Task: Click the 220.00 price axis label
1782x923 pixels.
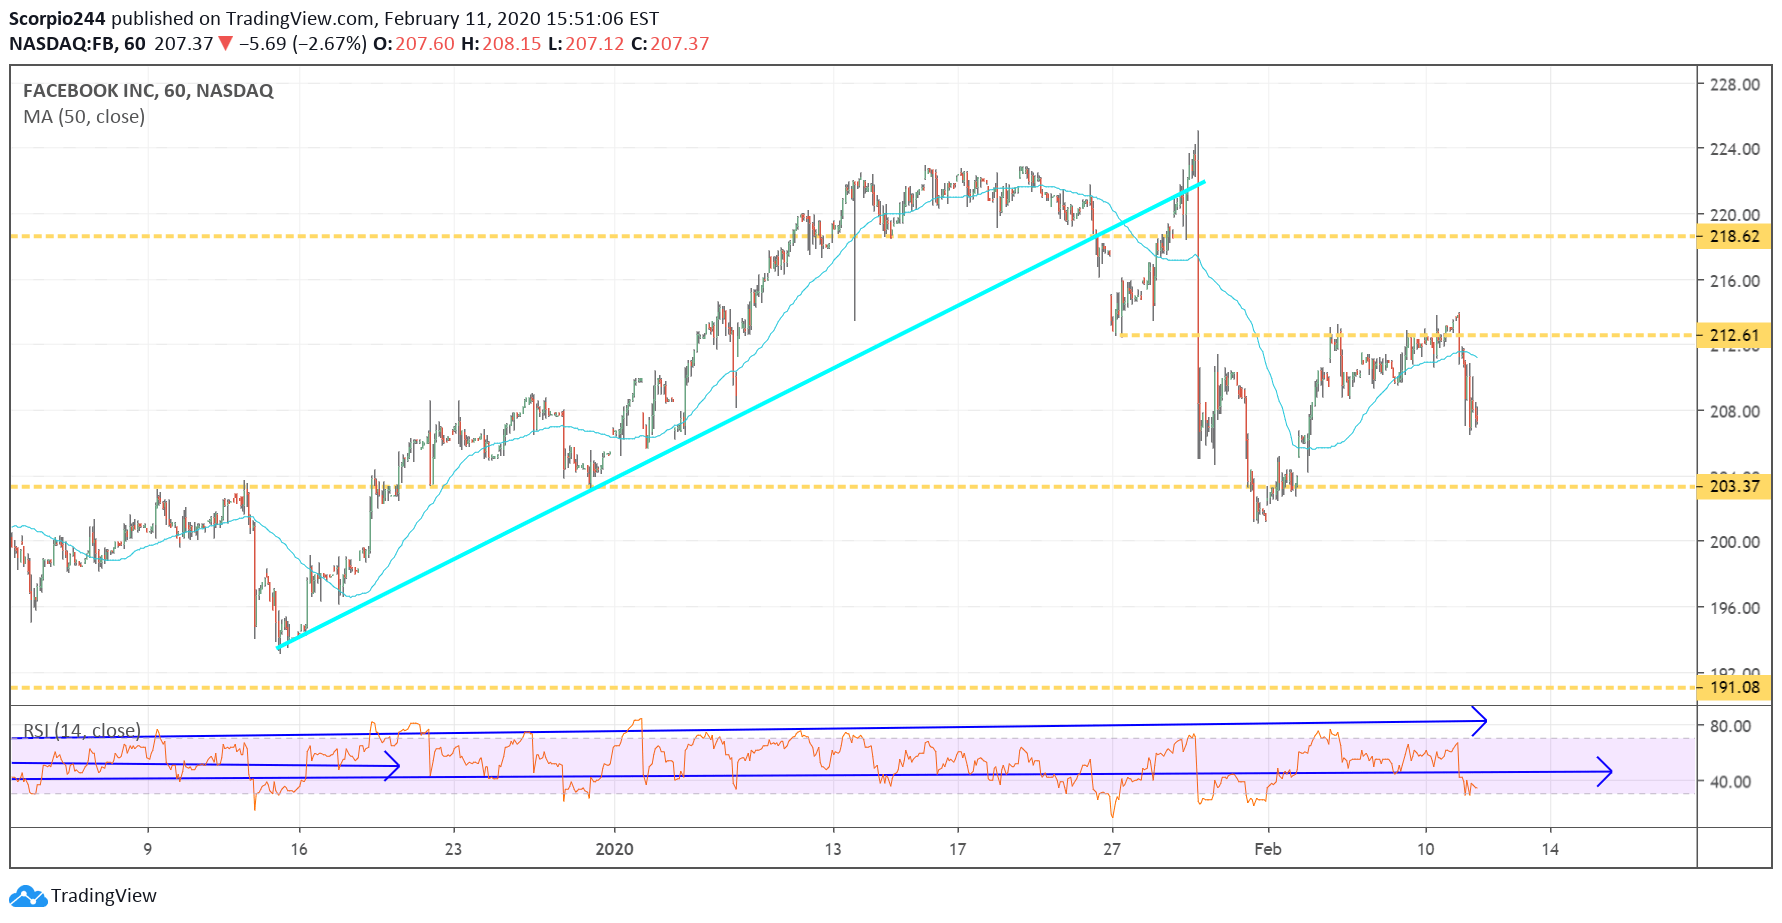Action: (x=1735, y=215)
